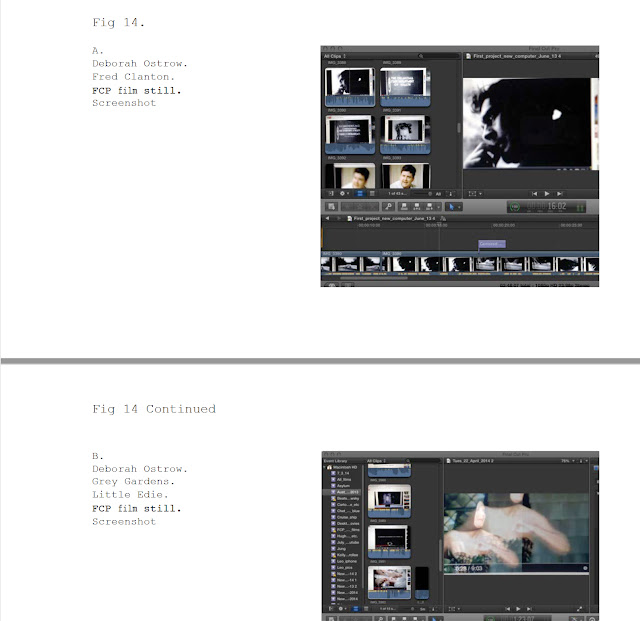640x621 pixels.
Task: Click the clip appearance icon in Fig A browser
Action: (451, 194)
